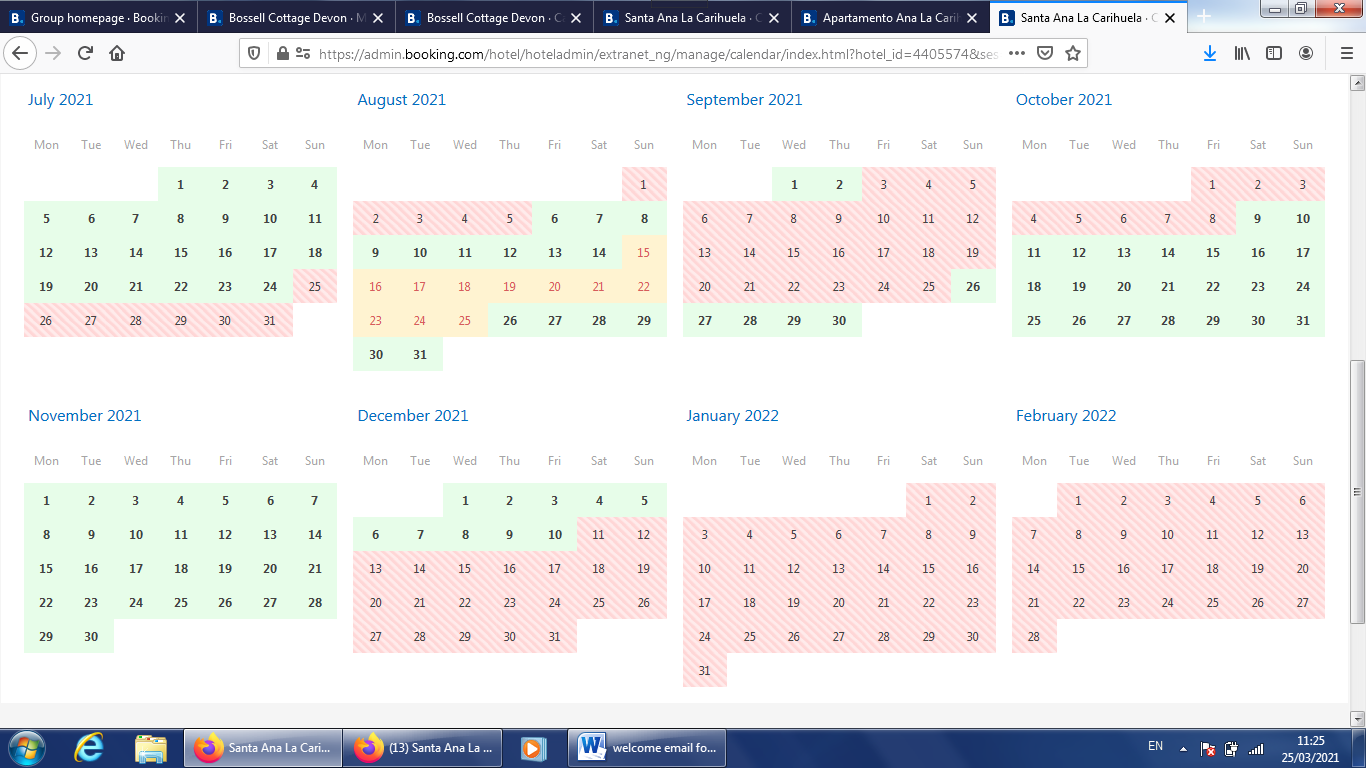Click the Firefox Home icon
This screenshot has width=1366, height=768.
point(117,53)
